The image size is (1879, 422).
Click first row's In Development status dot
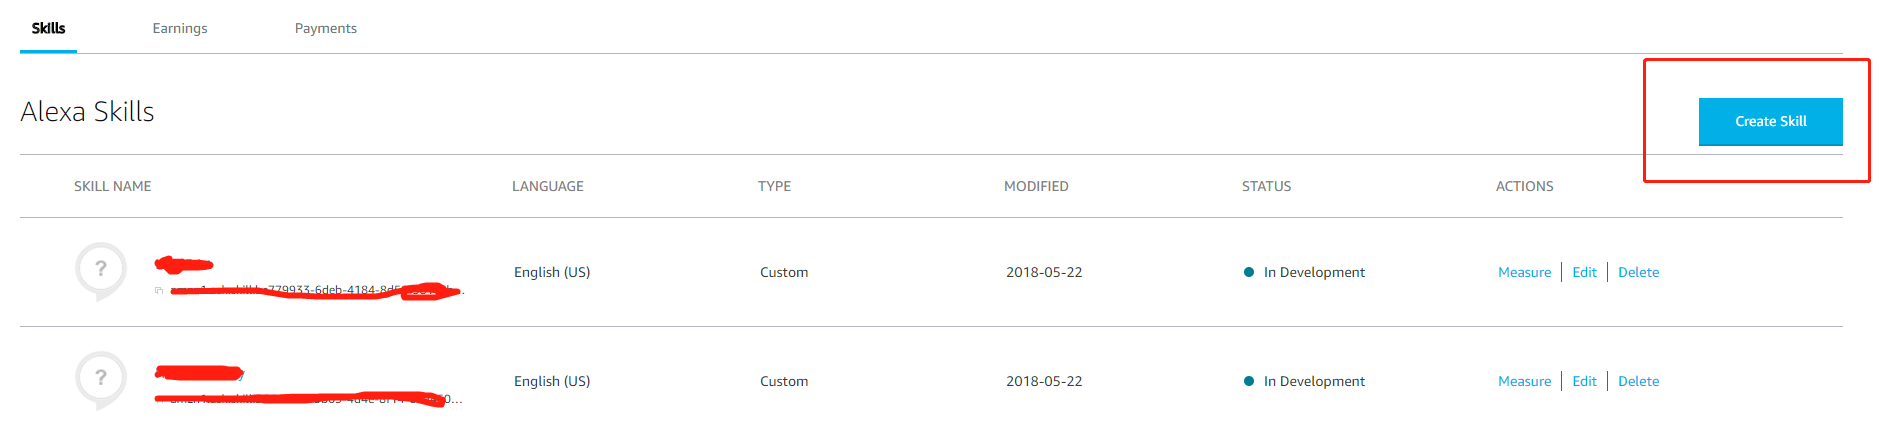click(x=1249, y=272)
